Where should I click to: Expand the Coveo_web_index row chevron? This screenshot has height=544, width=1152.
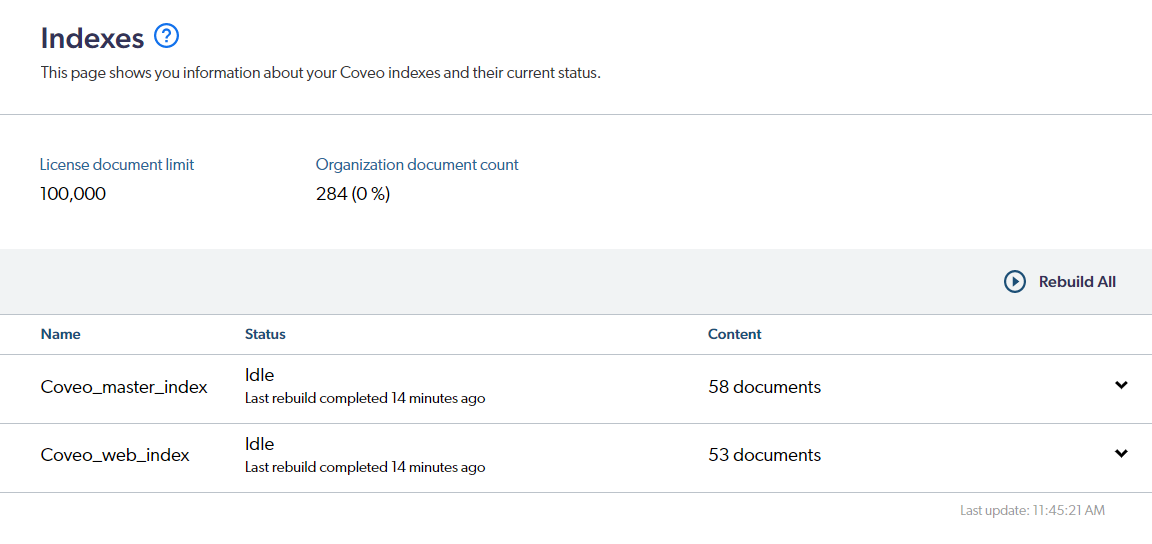click(1121, 453)
